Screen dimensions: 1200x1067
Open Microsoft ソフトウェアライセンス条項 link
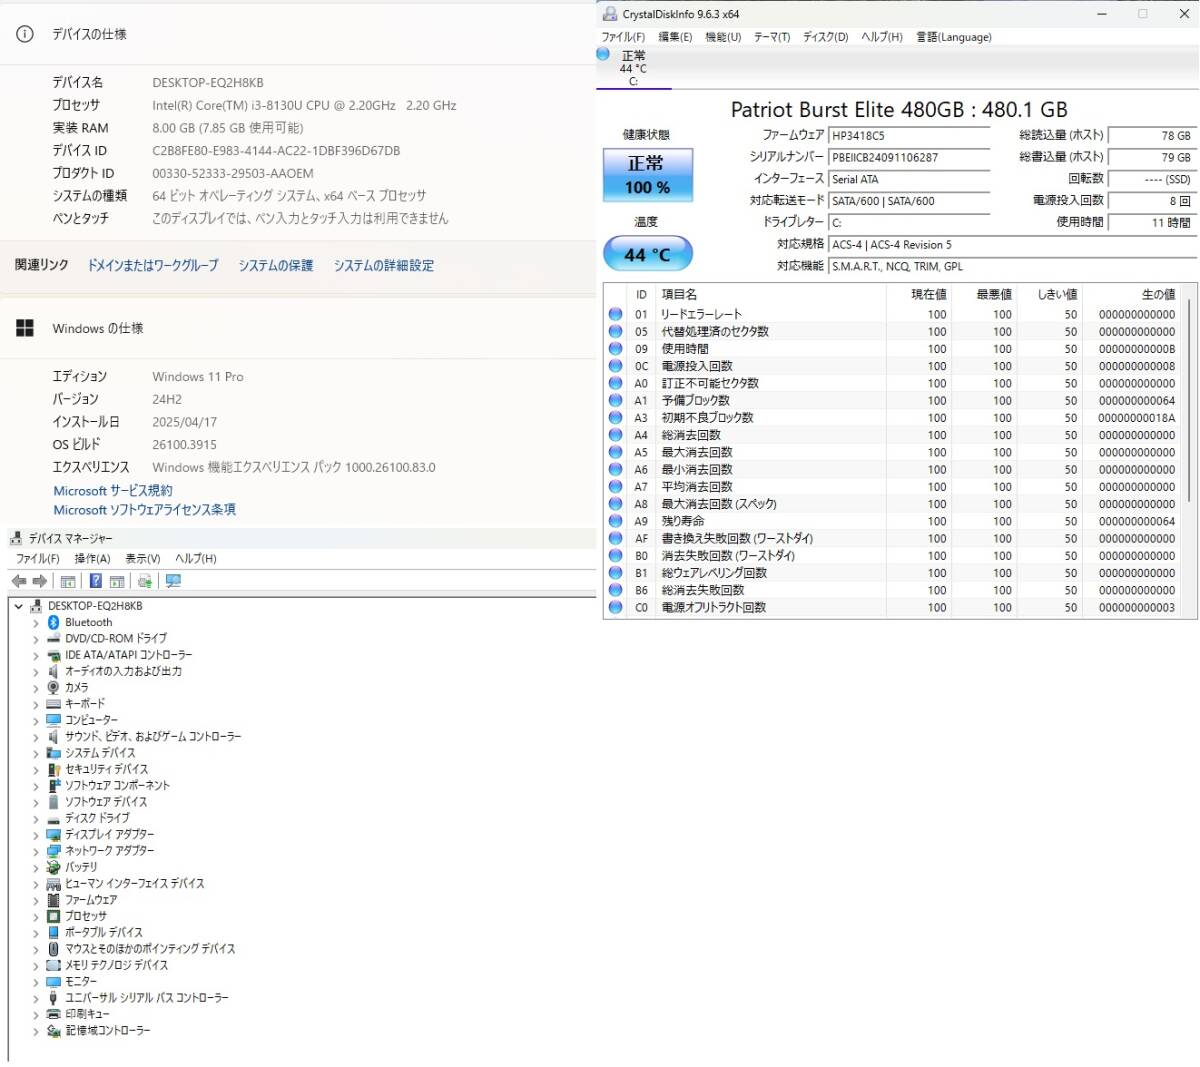tap(144, 510)
